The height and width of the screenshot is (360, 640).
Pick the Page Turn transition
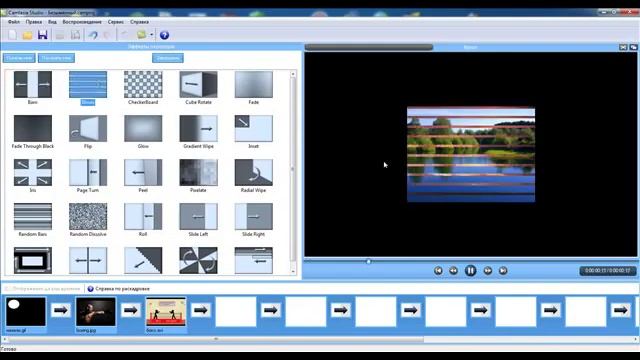click(x=88, y=173)
